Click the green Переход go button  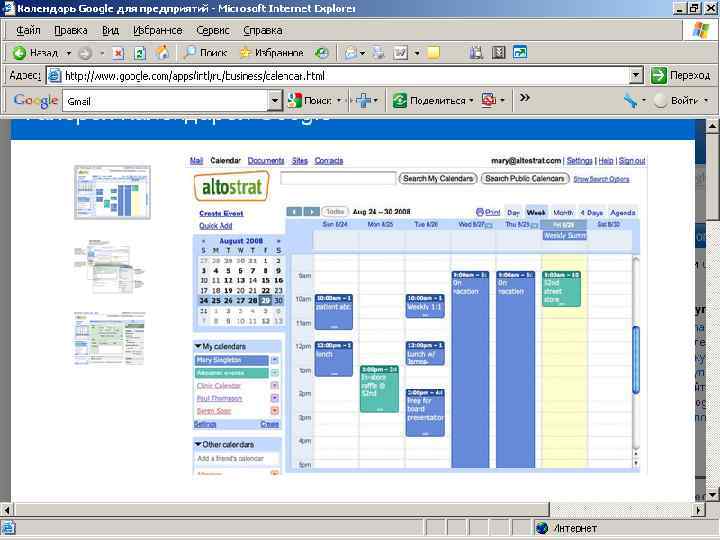coord(681,75)
